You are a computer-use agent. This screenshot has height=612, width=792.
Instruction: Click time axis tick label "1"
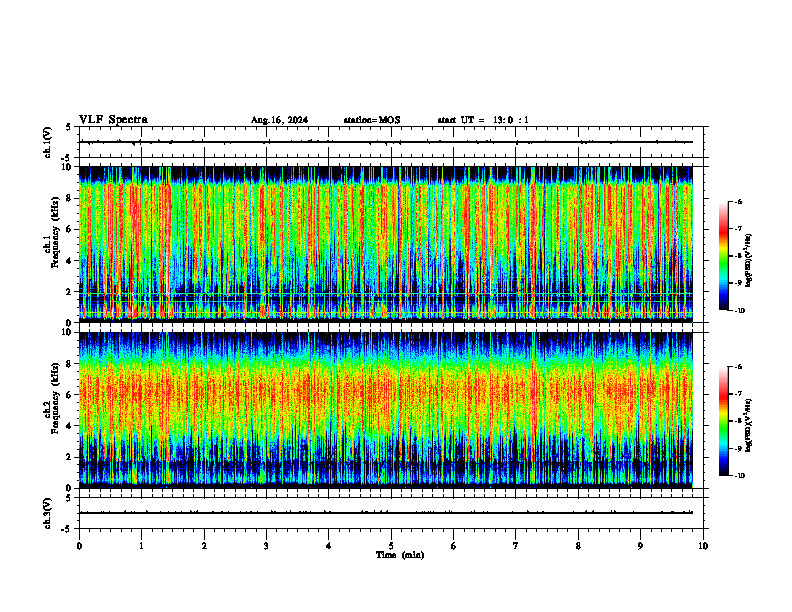(141, 546)
